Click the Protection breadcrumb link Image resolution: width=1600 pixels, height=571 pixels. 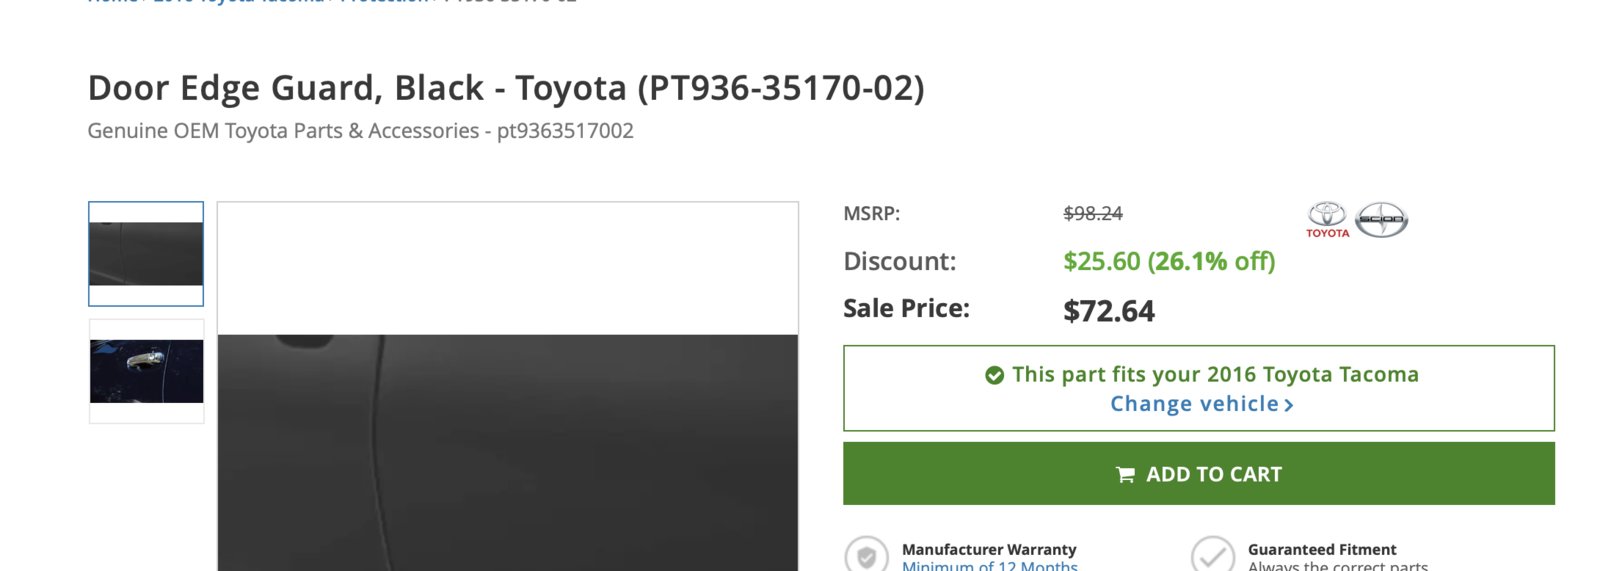coord(384,1)
